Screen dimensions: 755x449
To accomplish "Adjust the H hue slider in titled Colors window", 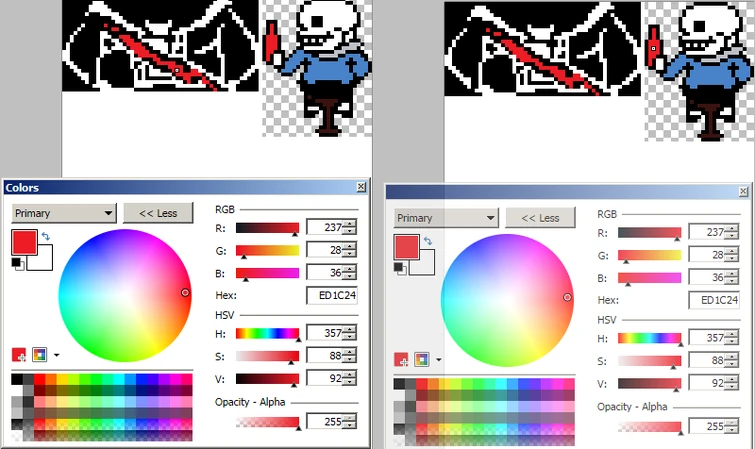I will (267, 334).
